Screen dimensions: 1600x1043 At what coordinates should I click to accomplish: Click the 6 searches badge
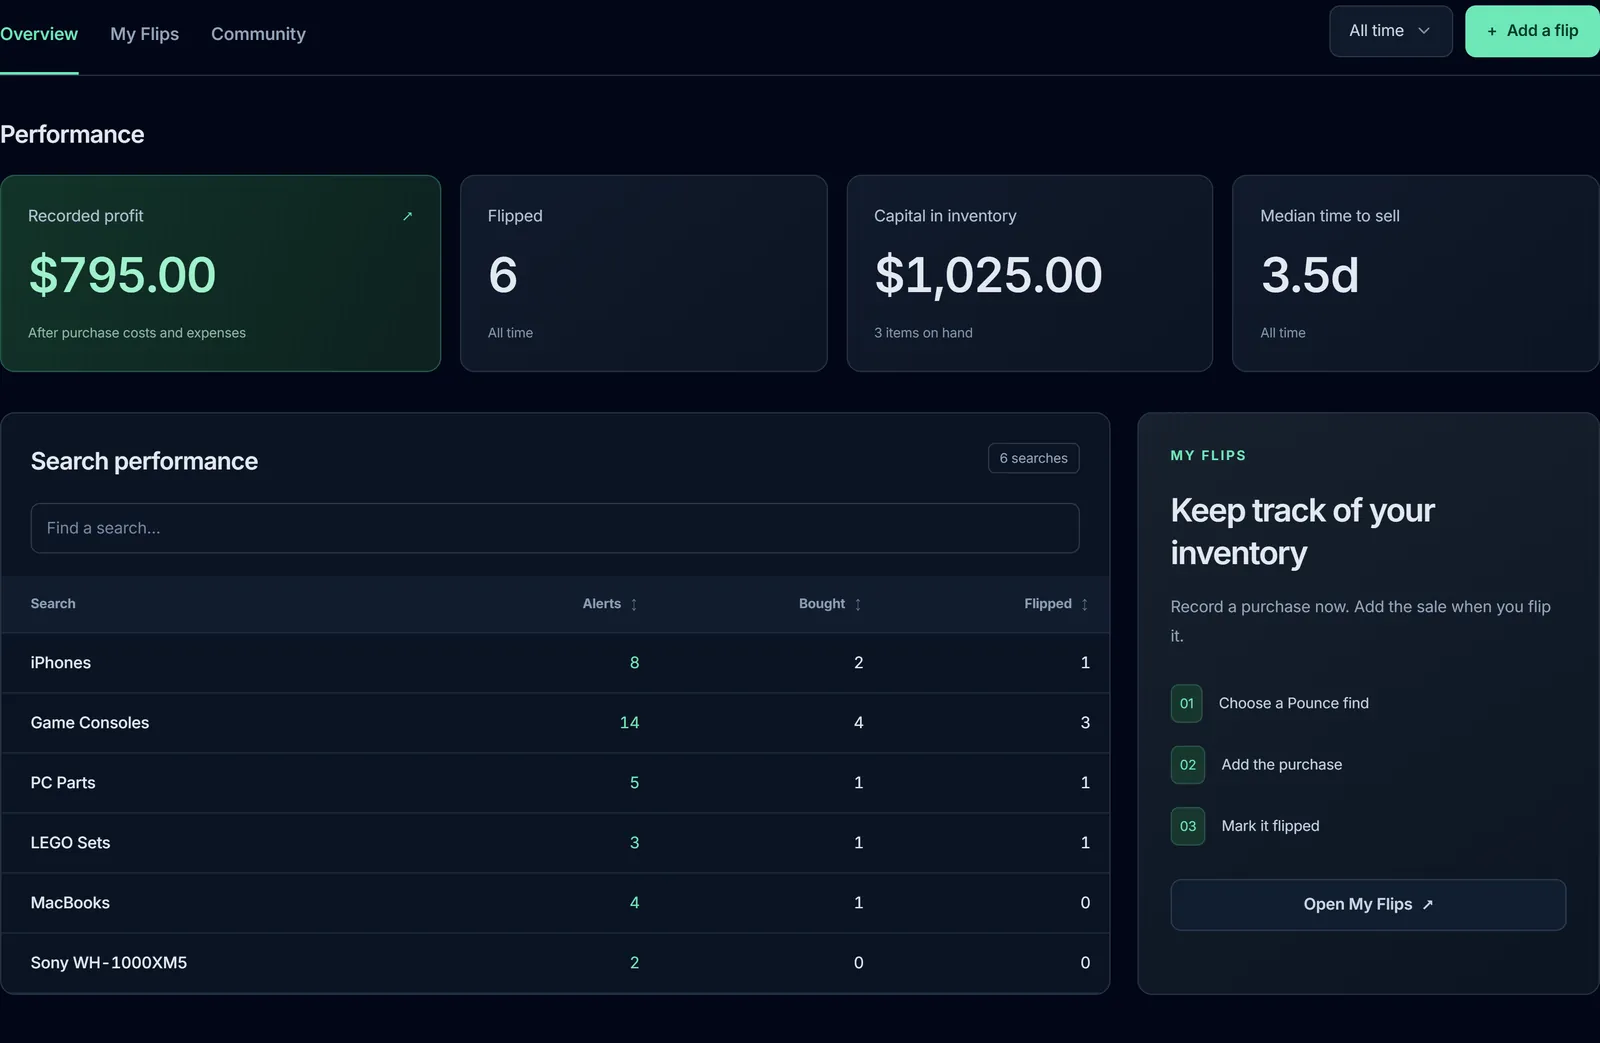[1034, 458]
